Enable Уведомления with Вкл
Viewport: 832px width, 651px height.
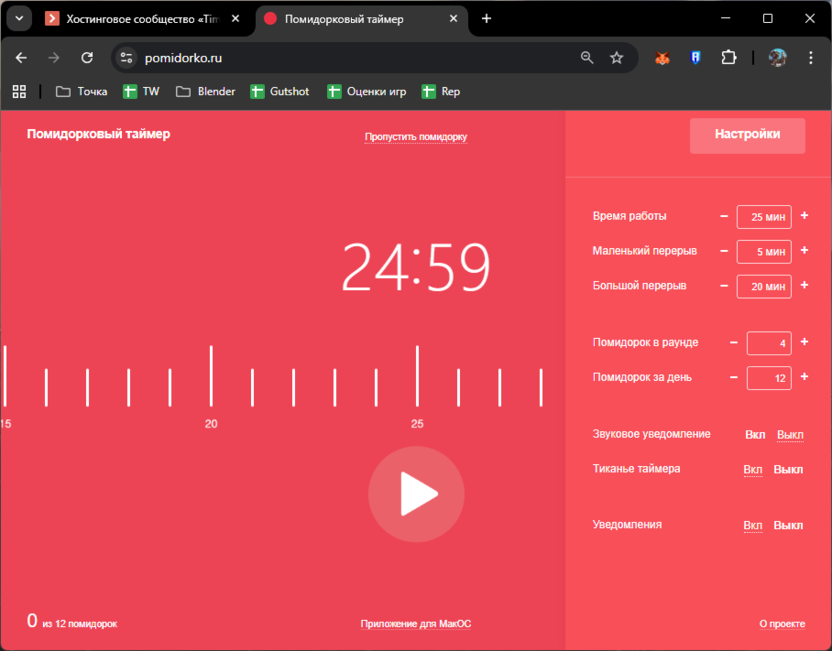point(752,525)
